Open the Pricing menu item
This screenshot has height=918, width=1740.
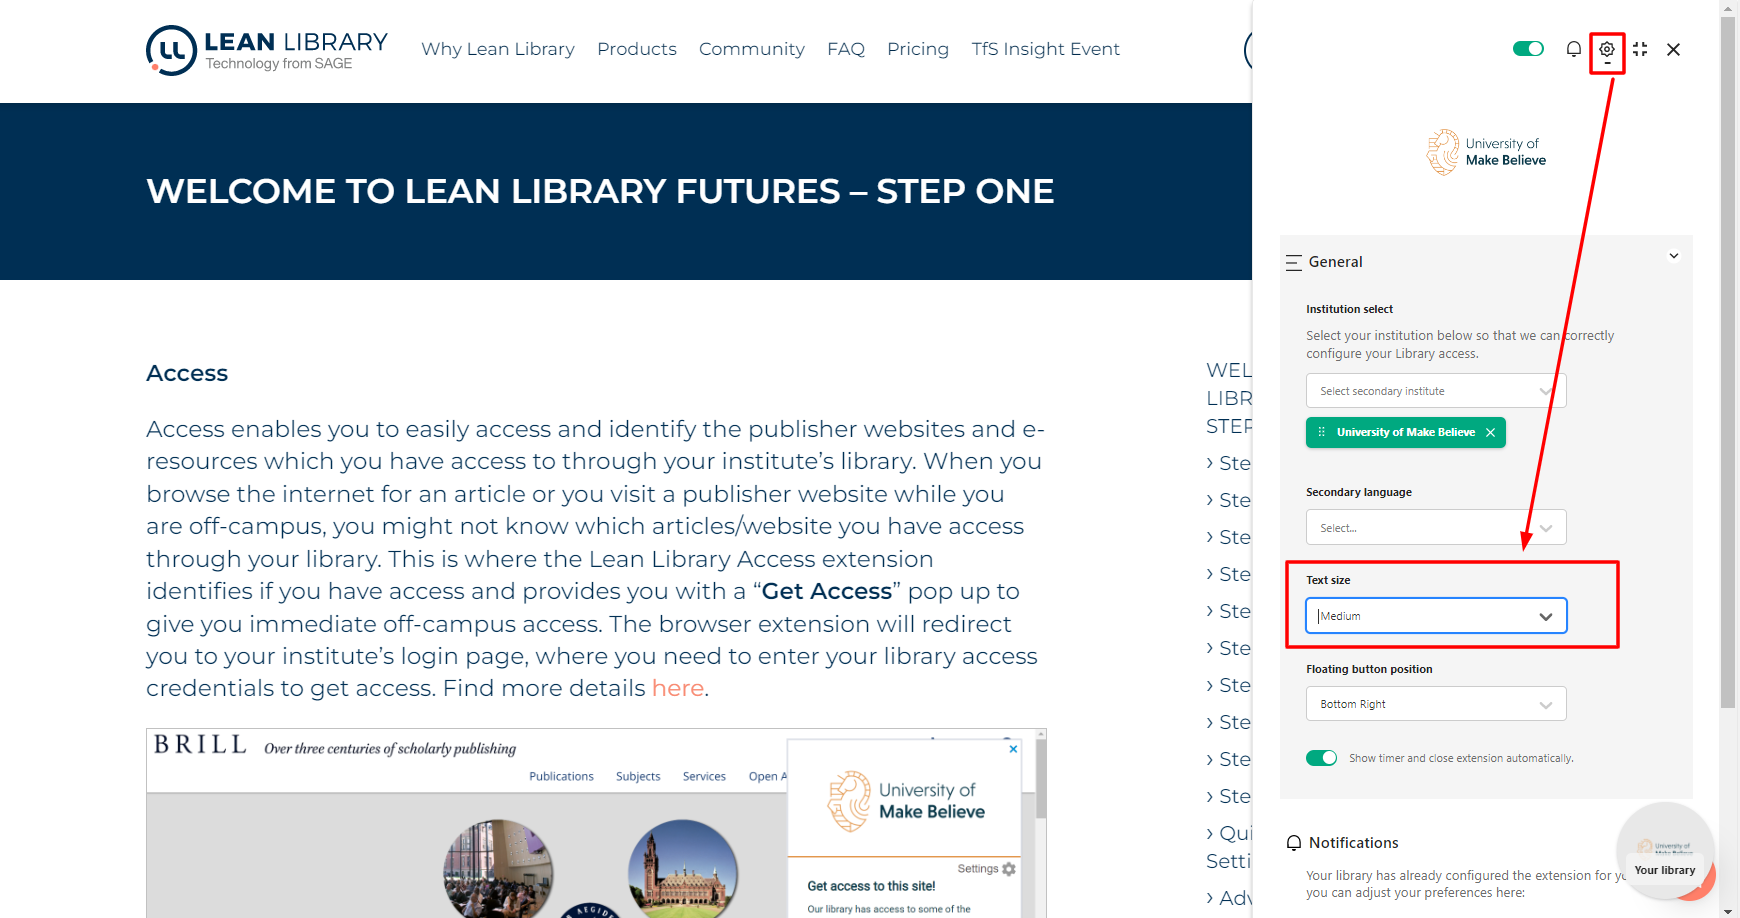[x=918, y=49]
